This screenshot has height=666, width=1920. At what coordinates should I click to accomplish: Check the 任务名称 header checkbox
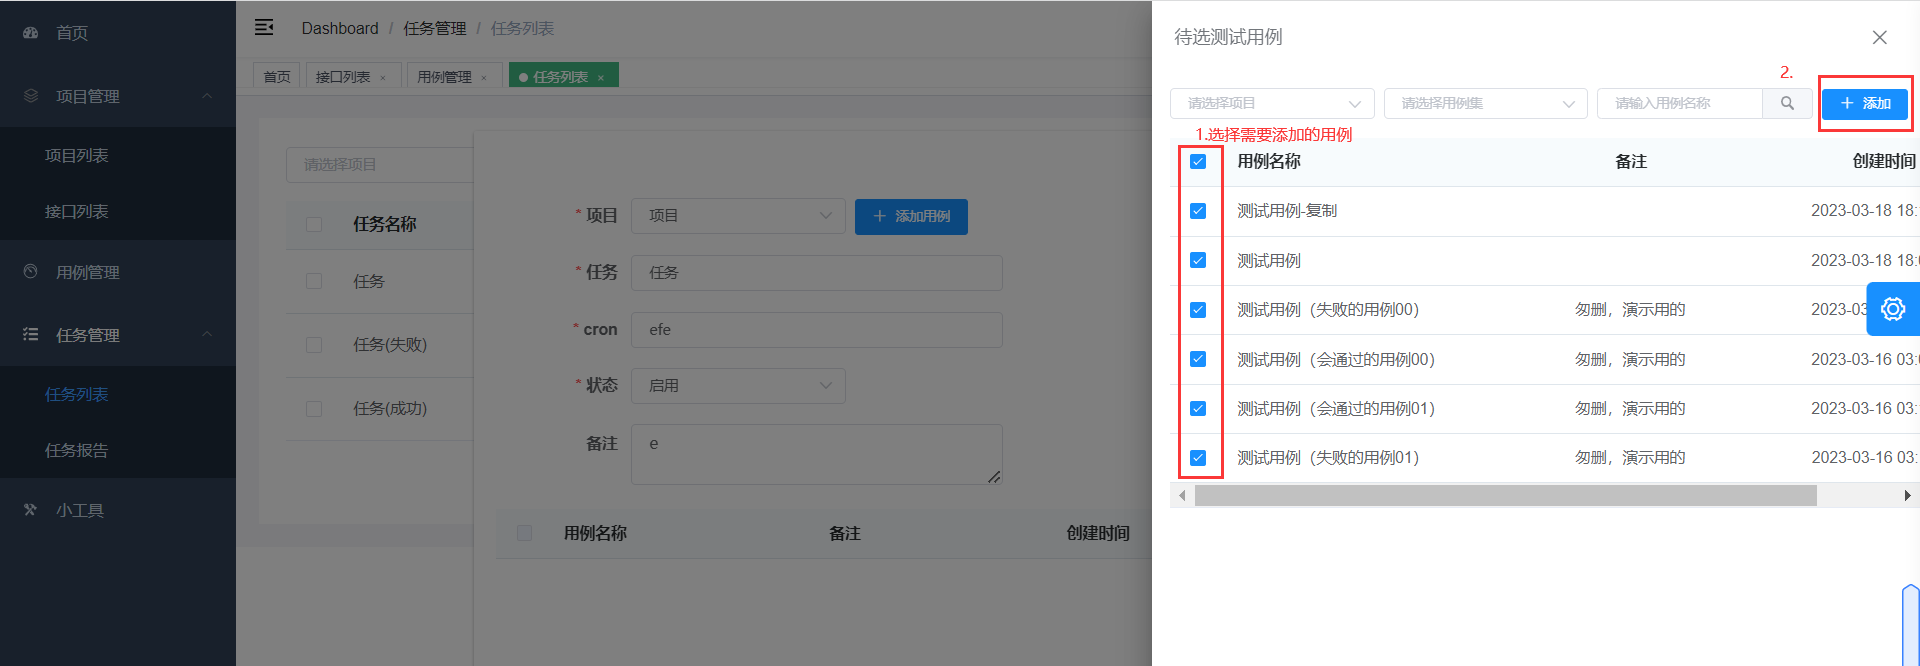(x=314, y=224)
